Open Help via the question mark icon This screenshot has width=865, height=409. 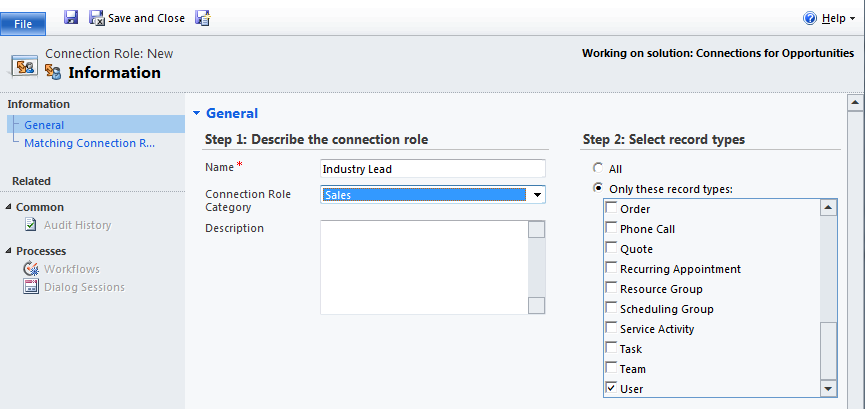[810, 18]
